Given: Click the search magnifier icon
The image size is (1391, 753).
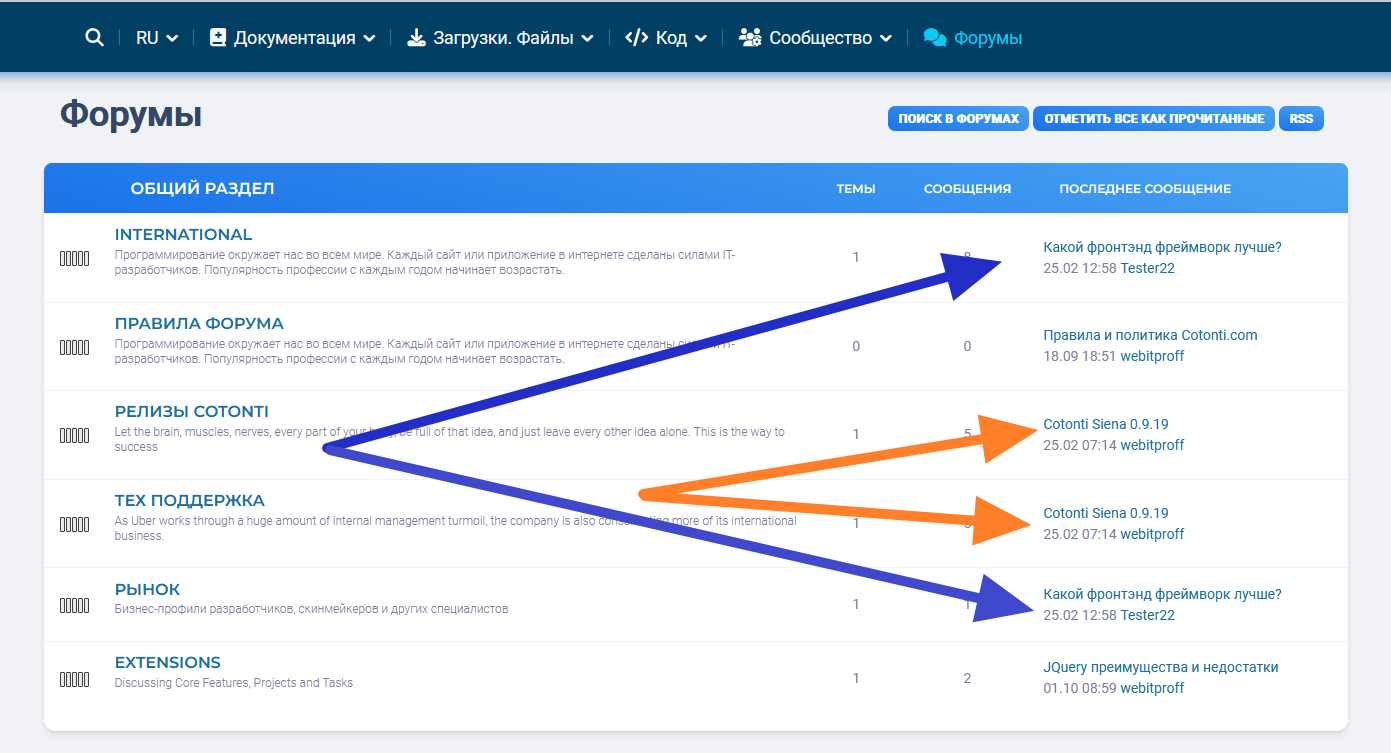Looking at the screenshot, I should point(94,37).
